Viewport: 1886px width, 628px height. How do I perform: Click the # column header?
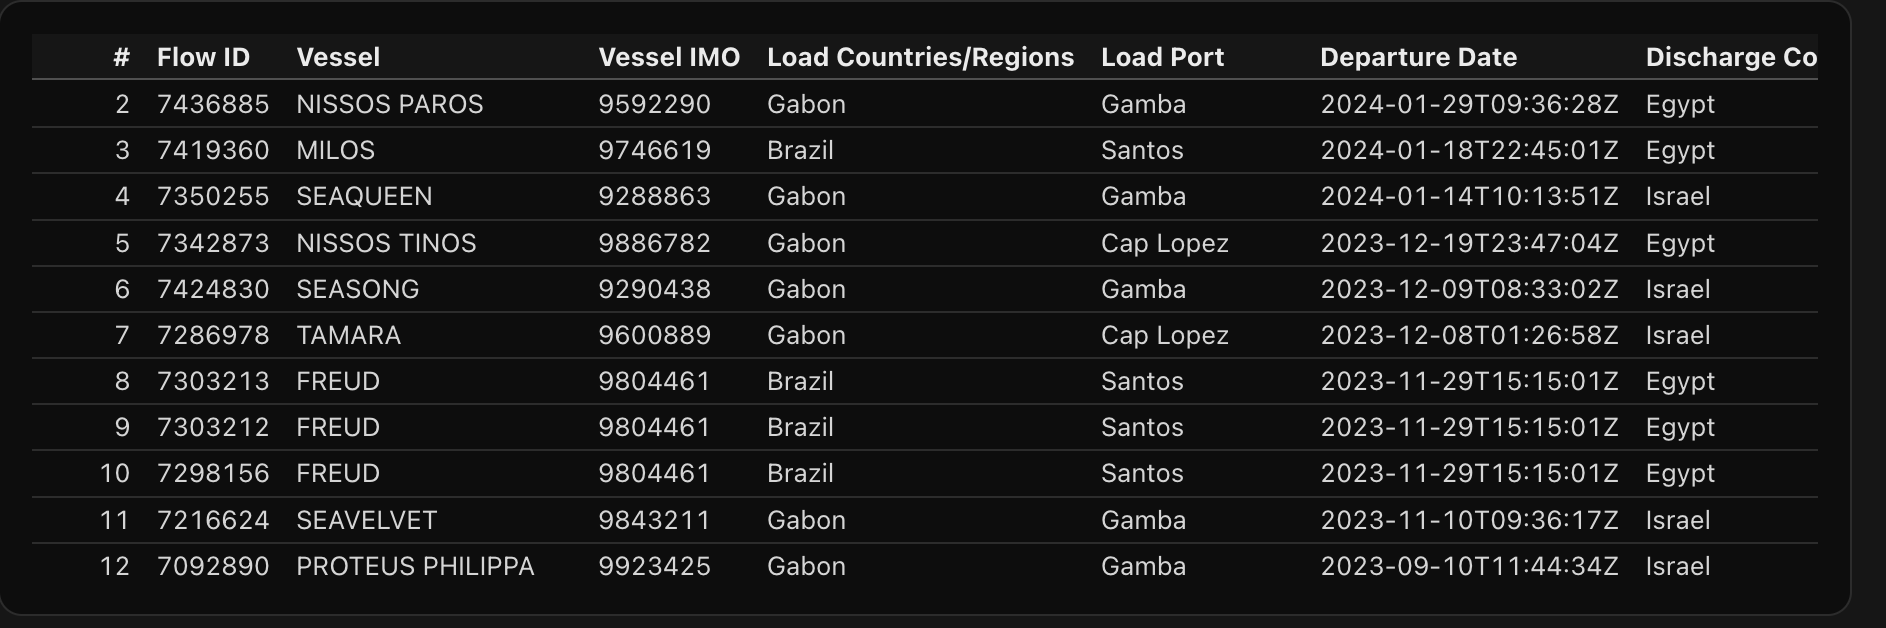(121, 57)
